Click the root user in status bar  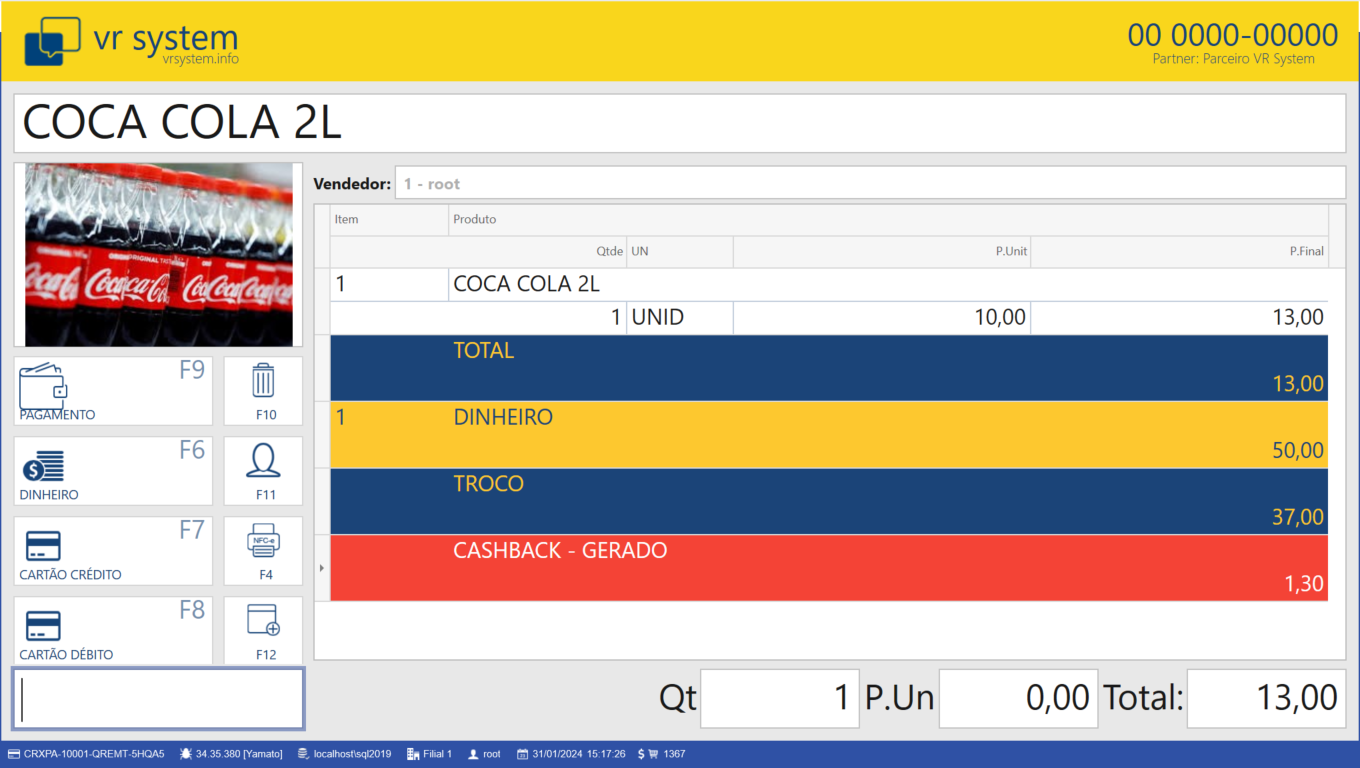click(484, 754)
